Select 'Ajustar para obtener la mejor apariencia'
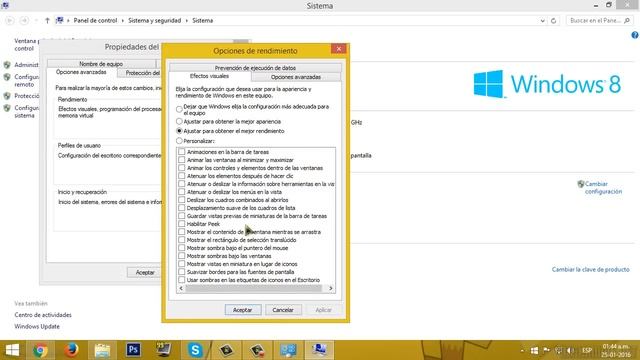640x360 pixels. pyautogui.click(x=179, y=121)
